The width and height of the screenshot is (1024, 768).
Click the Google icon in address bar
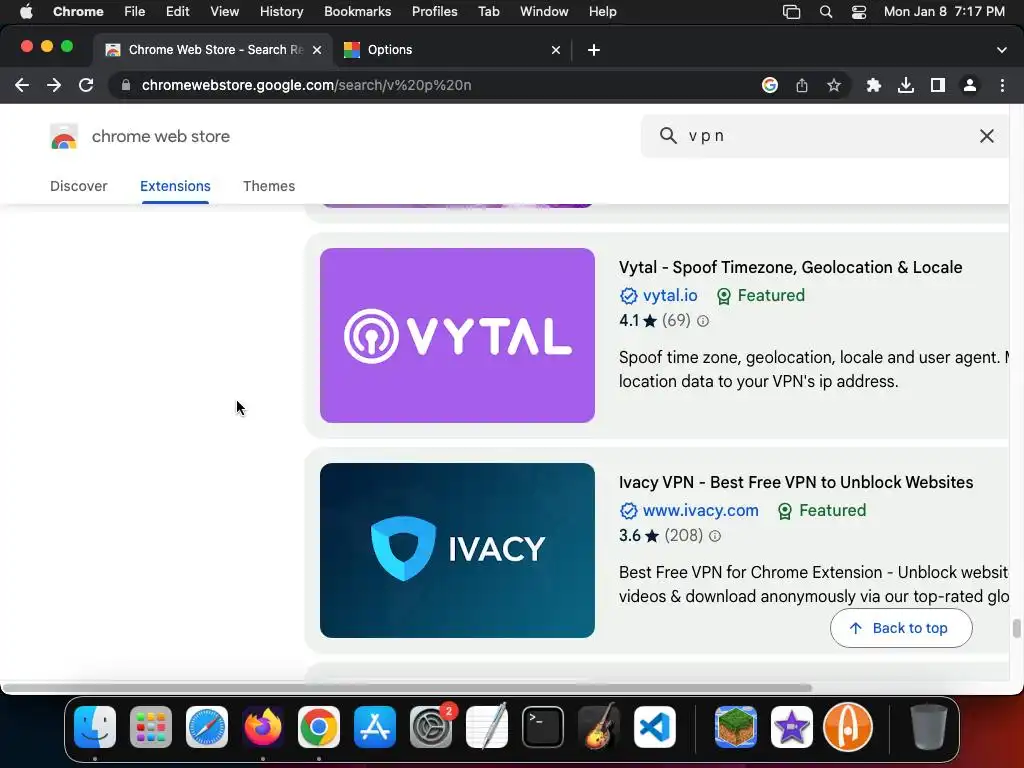pyautogui.click(x=770, y=86)
